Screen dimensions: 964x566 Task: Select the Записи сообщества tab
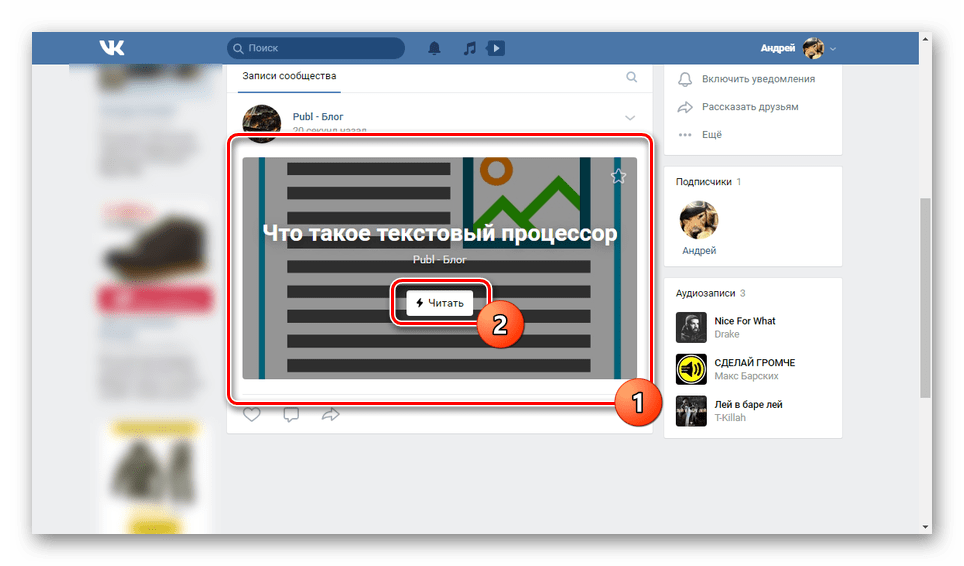289,76
